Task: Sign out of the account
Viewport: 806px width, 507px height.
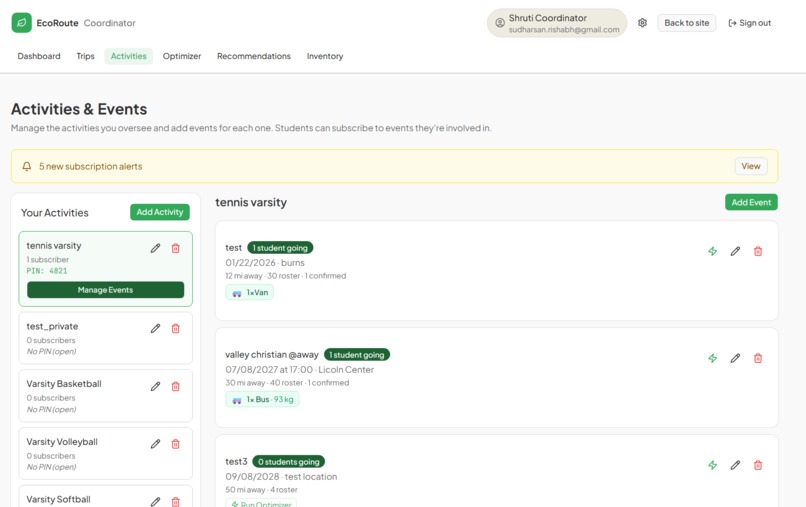Action: pos(749,23)
